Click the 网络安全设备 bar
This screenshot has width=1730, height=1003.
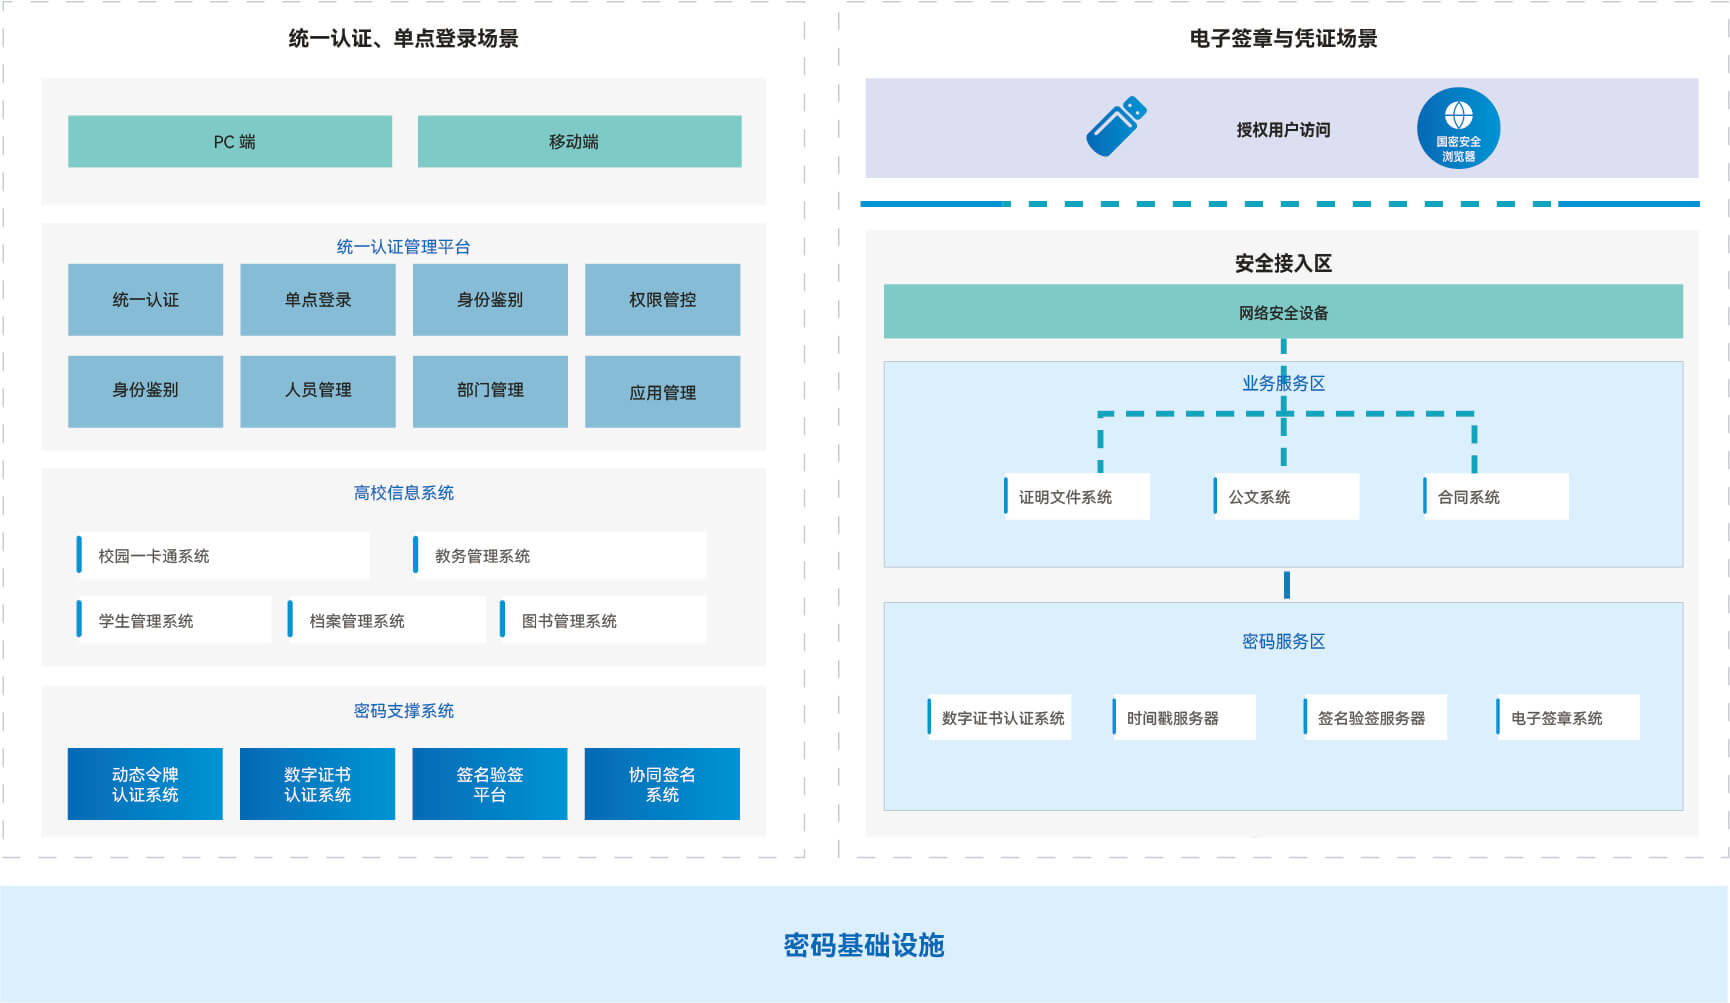coord(1283,312)
